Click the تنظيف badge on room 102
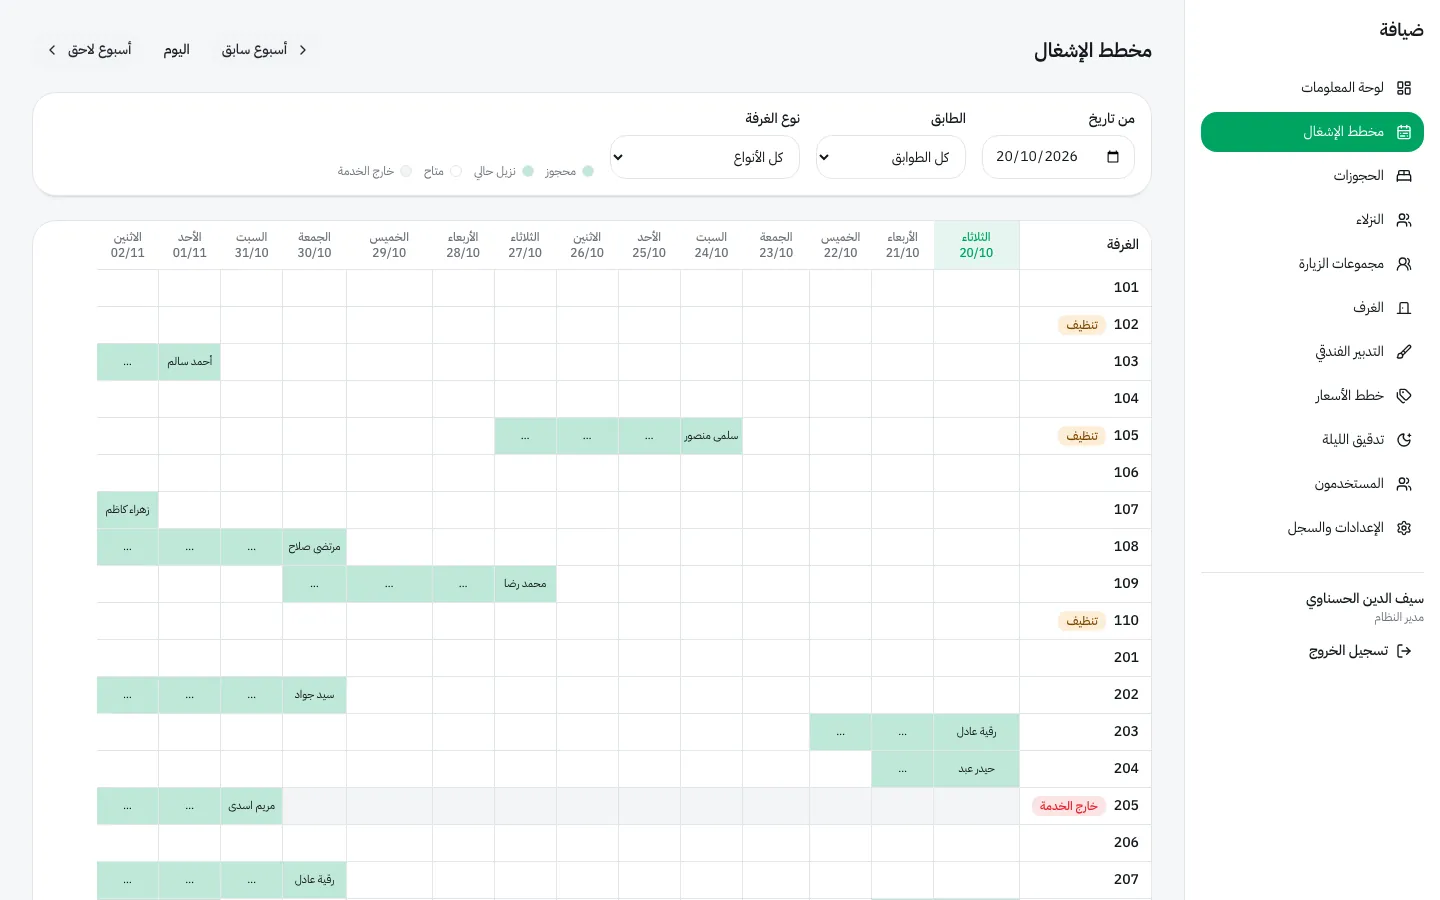The height and width of the screenshot is (900, 1440). 1082,325
